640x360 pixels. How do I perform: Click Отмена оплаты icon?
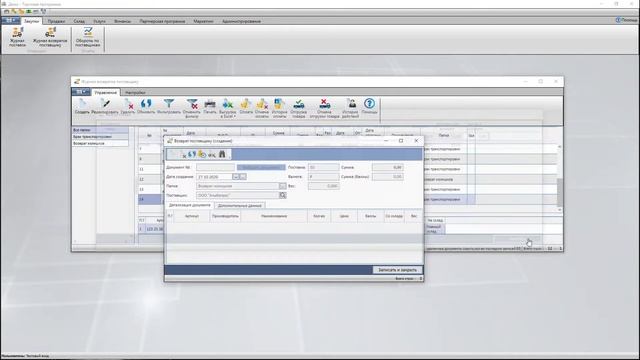pos(262,108)
